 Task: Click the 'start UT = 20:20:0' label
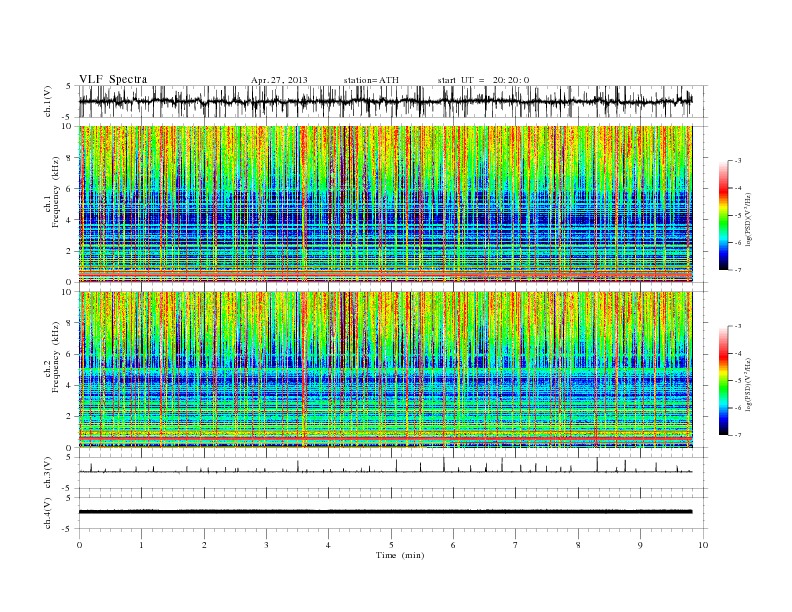click(x=483, y=80)
